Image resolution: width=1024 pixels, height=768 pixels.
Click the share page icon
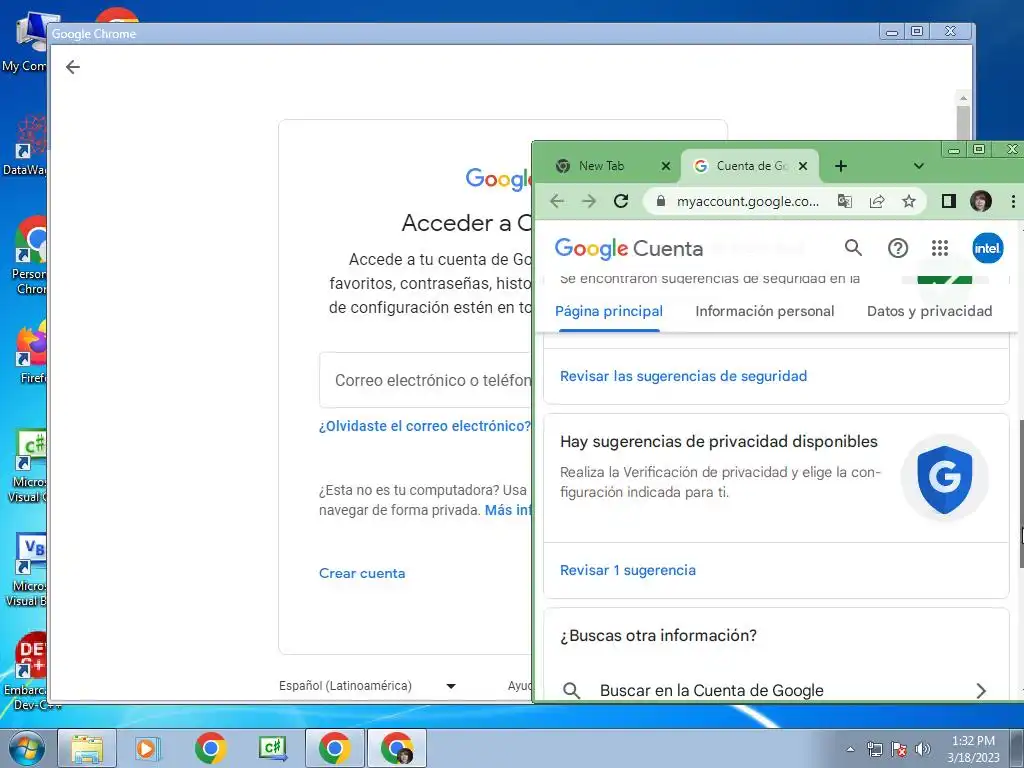click(876, 201)
